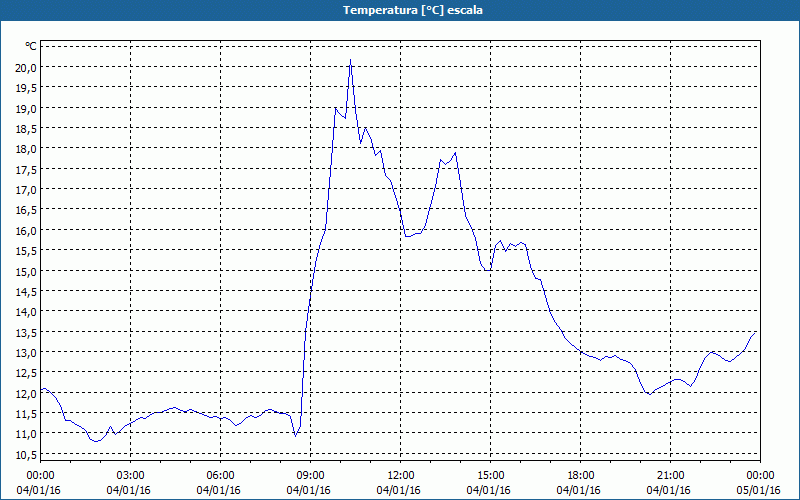Screen dimensions: 800x500
Task: Click the 09:00 time axis label
Action: [x=310, y=476]
